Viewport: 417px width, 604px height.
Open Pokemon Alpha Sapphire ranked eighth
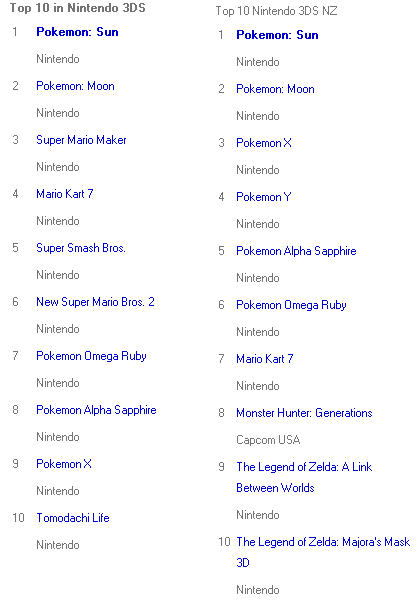96,410
